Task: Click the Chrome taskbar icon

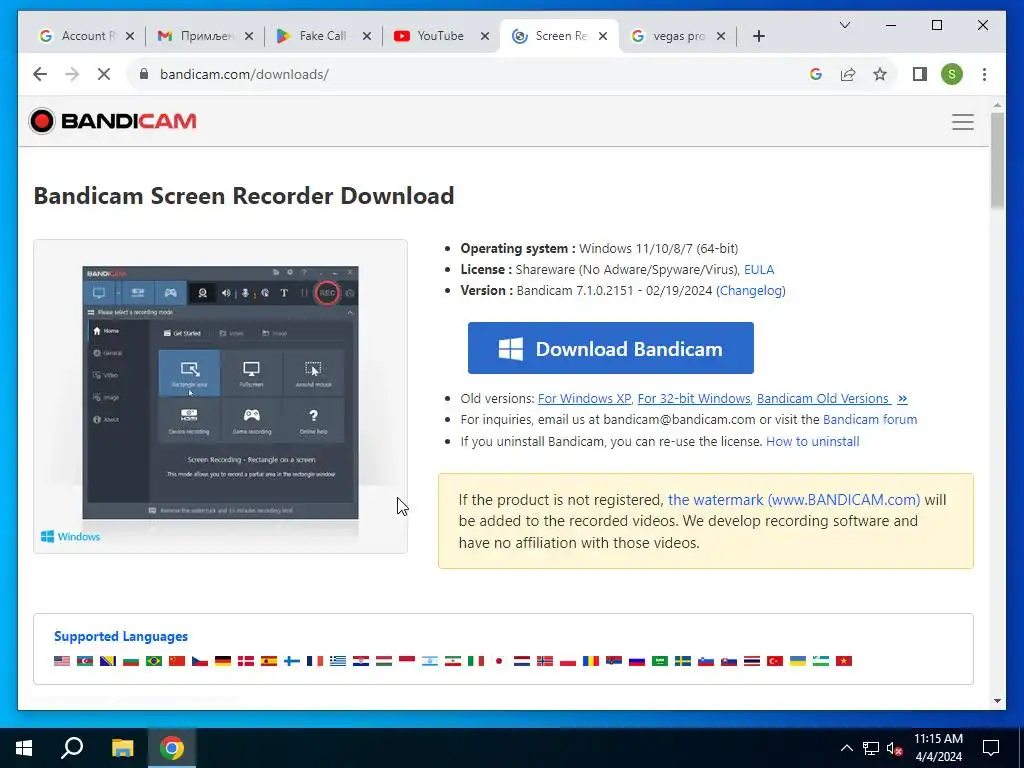Action: 172,748
